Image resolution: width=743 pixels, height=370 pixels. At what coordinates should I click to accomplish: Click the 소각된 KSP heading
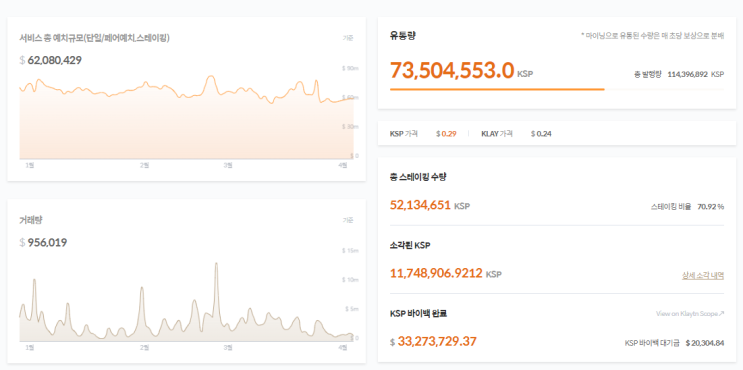410,245
